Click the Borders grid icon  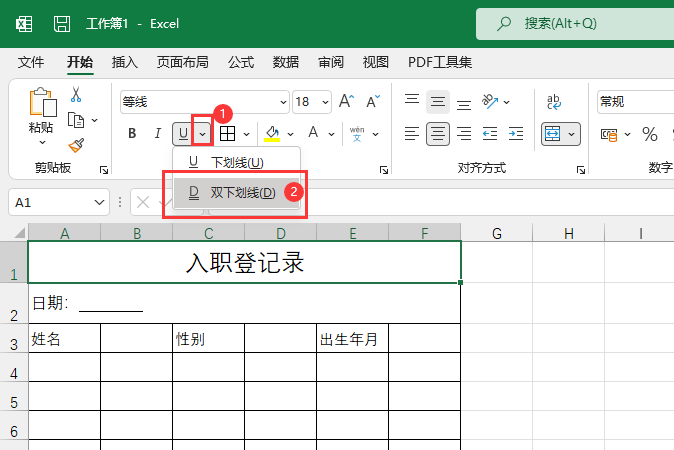point(227,134)
